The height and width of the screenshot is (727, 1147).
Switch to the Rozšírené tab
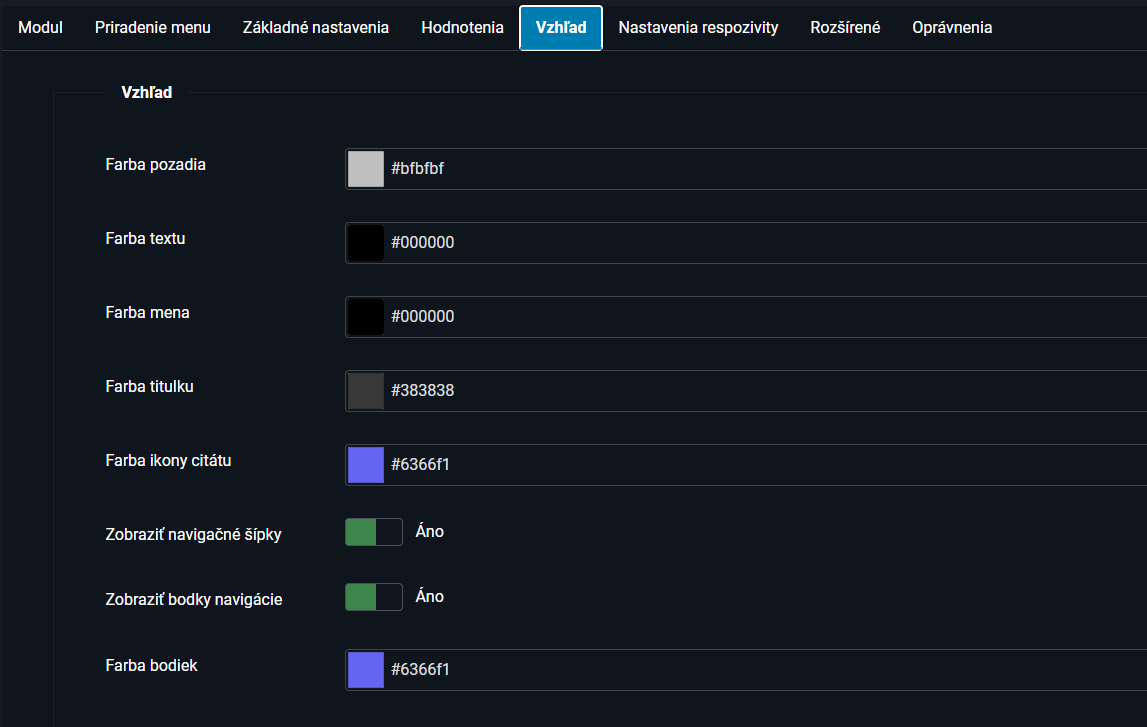point(845,28)
